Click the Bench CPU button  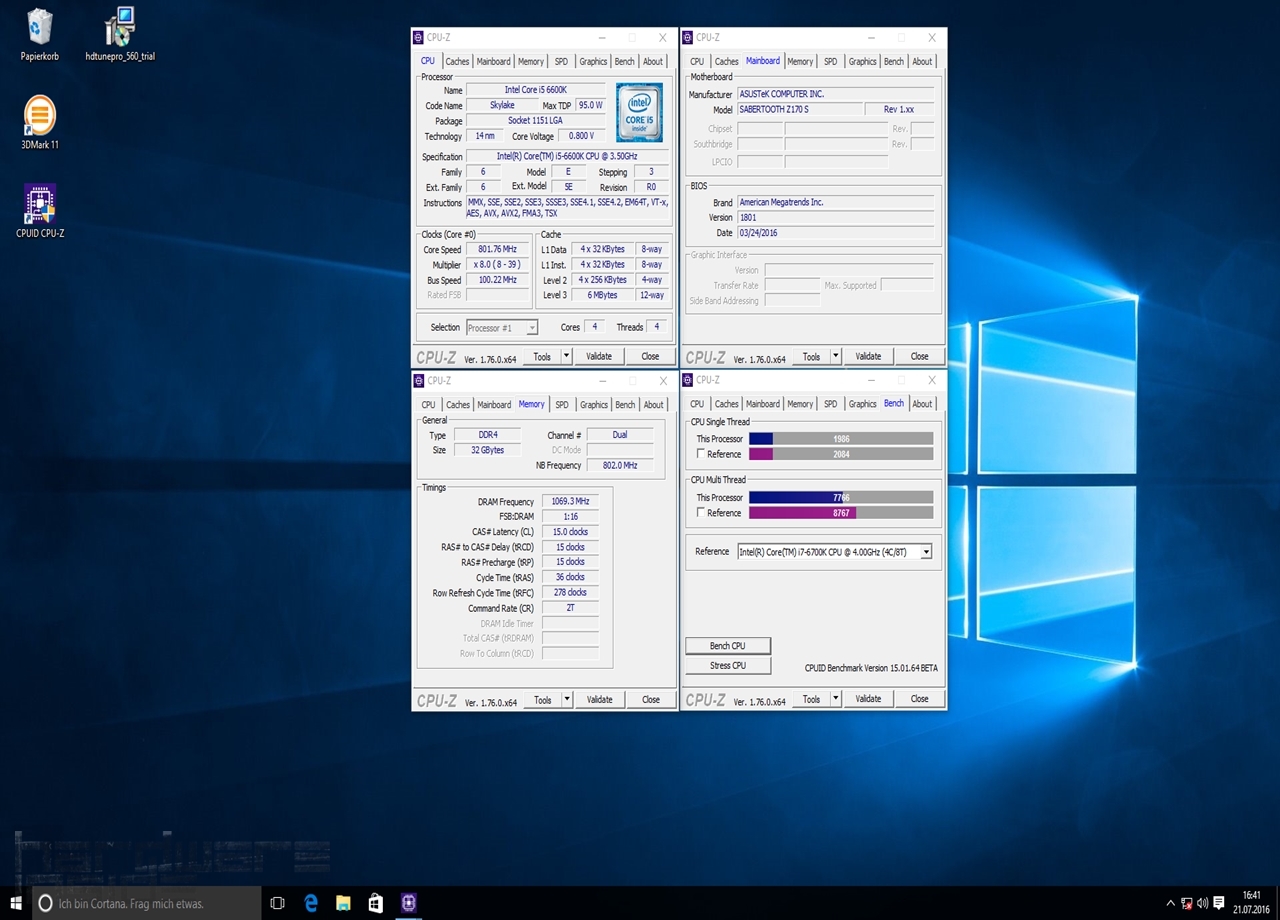[728, 646]
